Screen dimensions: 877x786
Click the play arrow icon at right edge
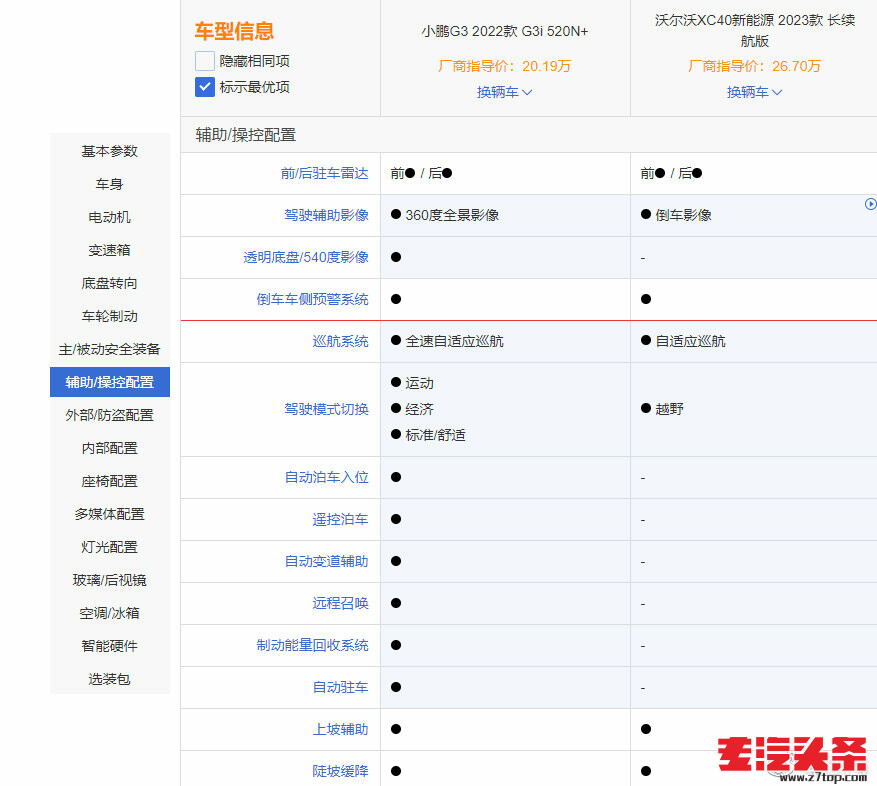tap(871, 204)
